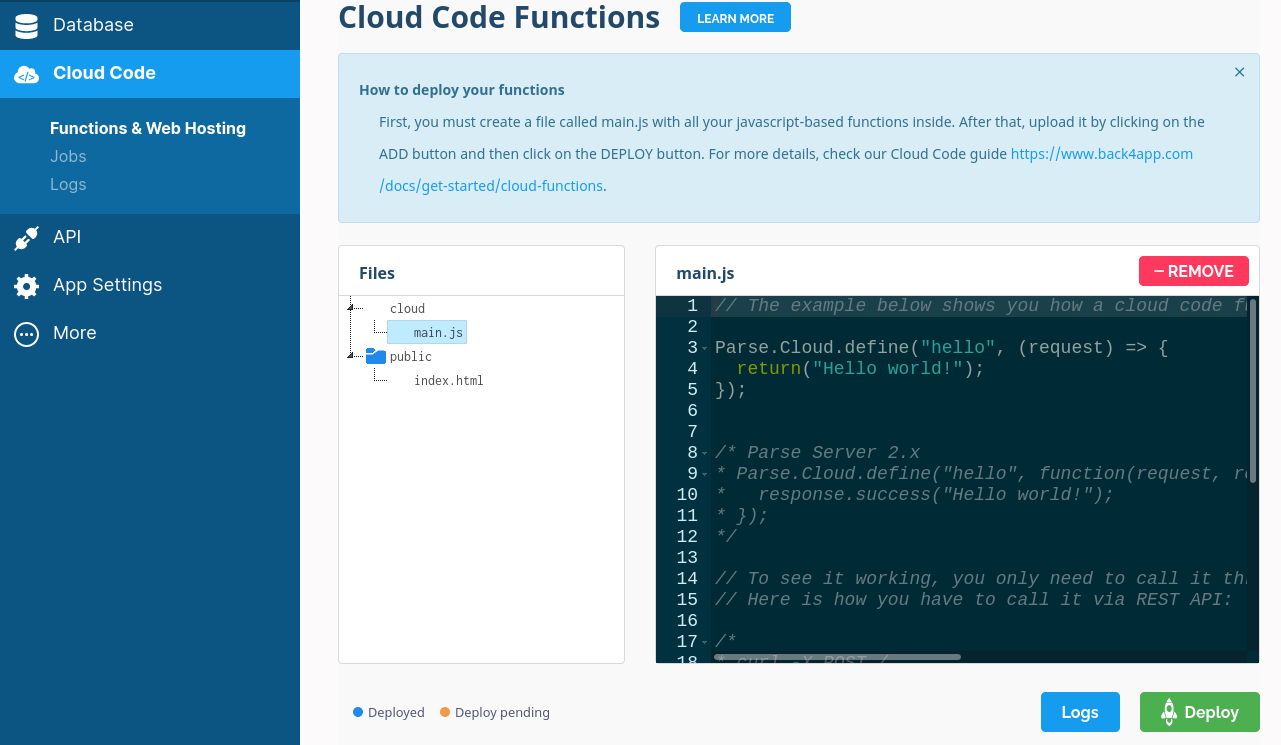This screenshot has height=745, width=1281.
Task: Collapse the cloud folder in the Files tree
Action: pos(351,306)
